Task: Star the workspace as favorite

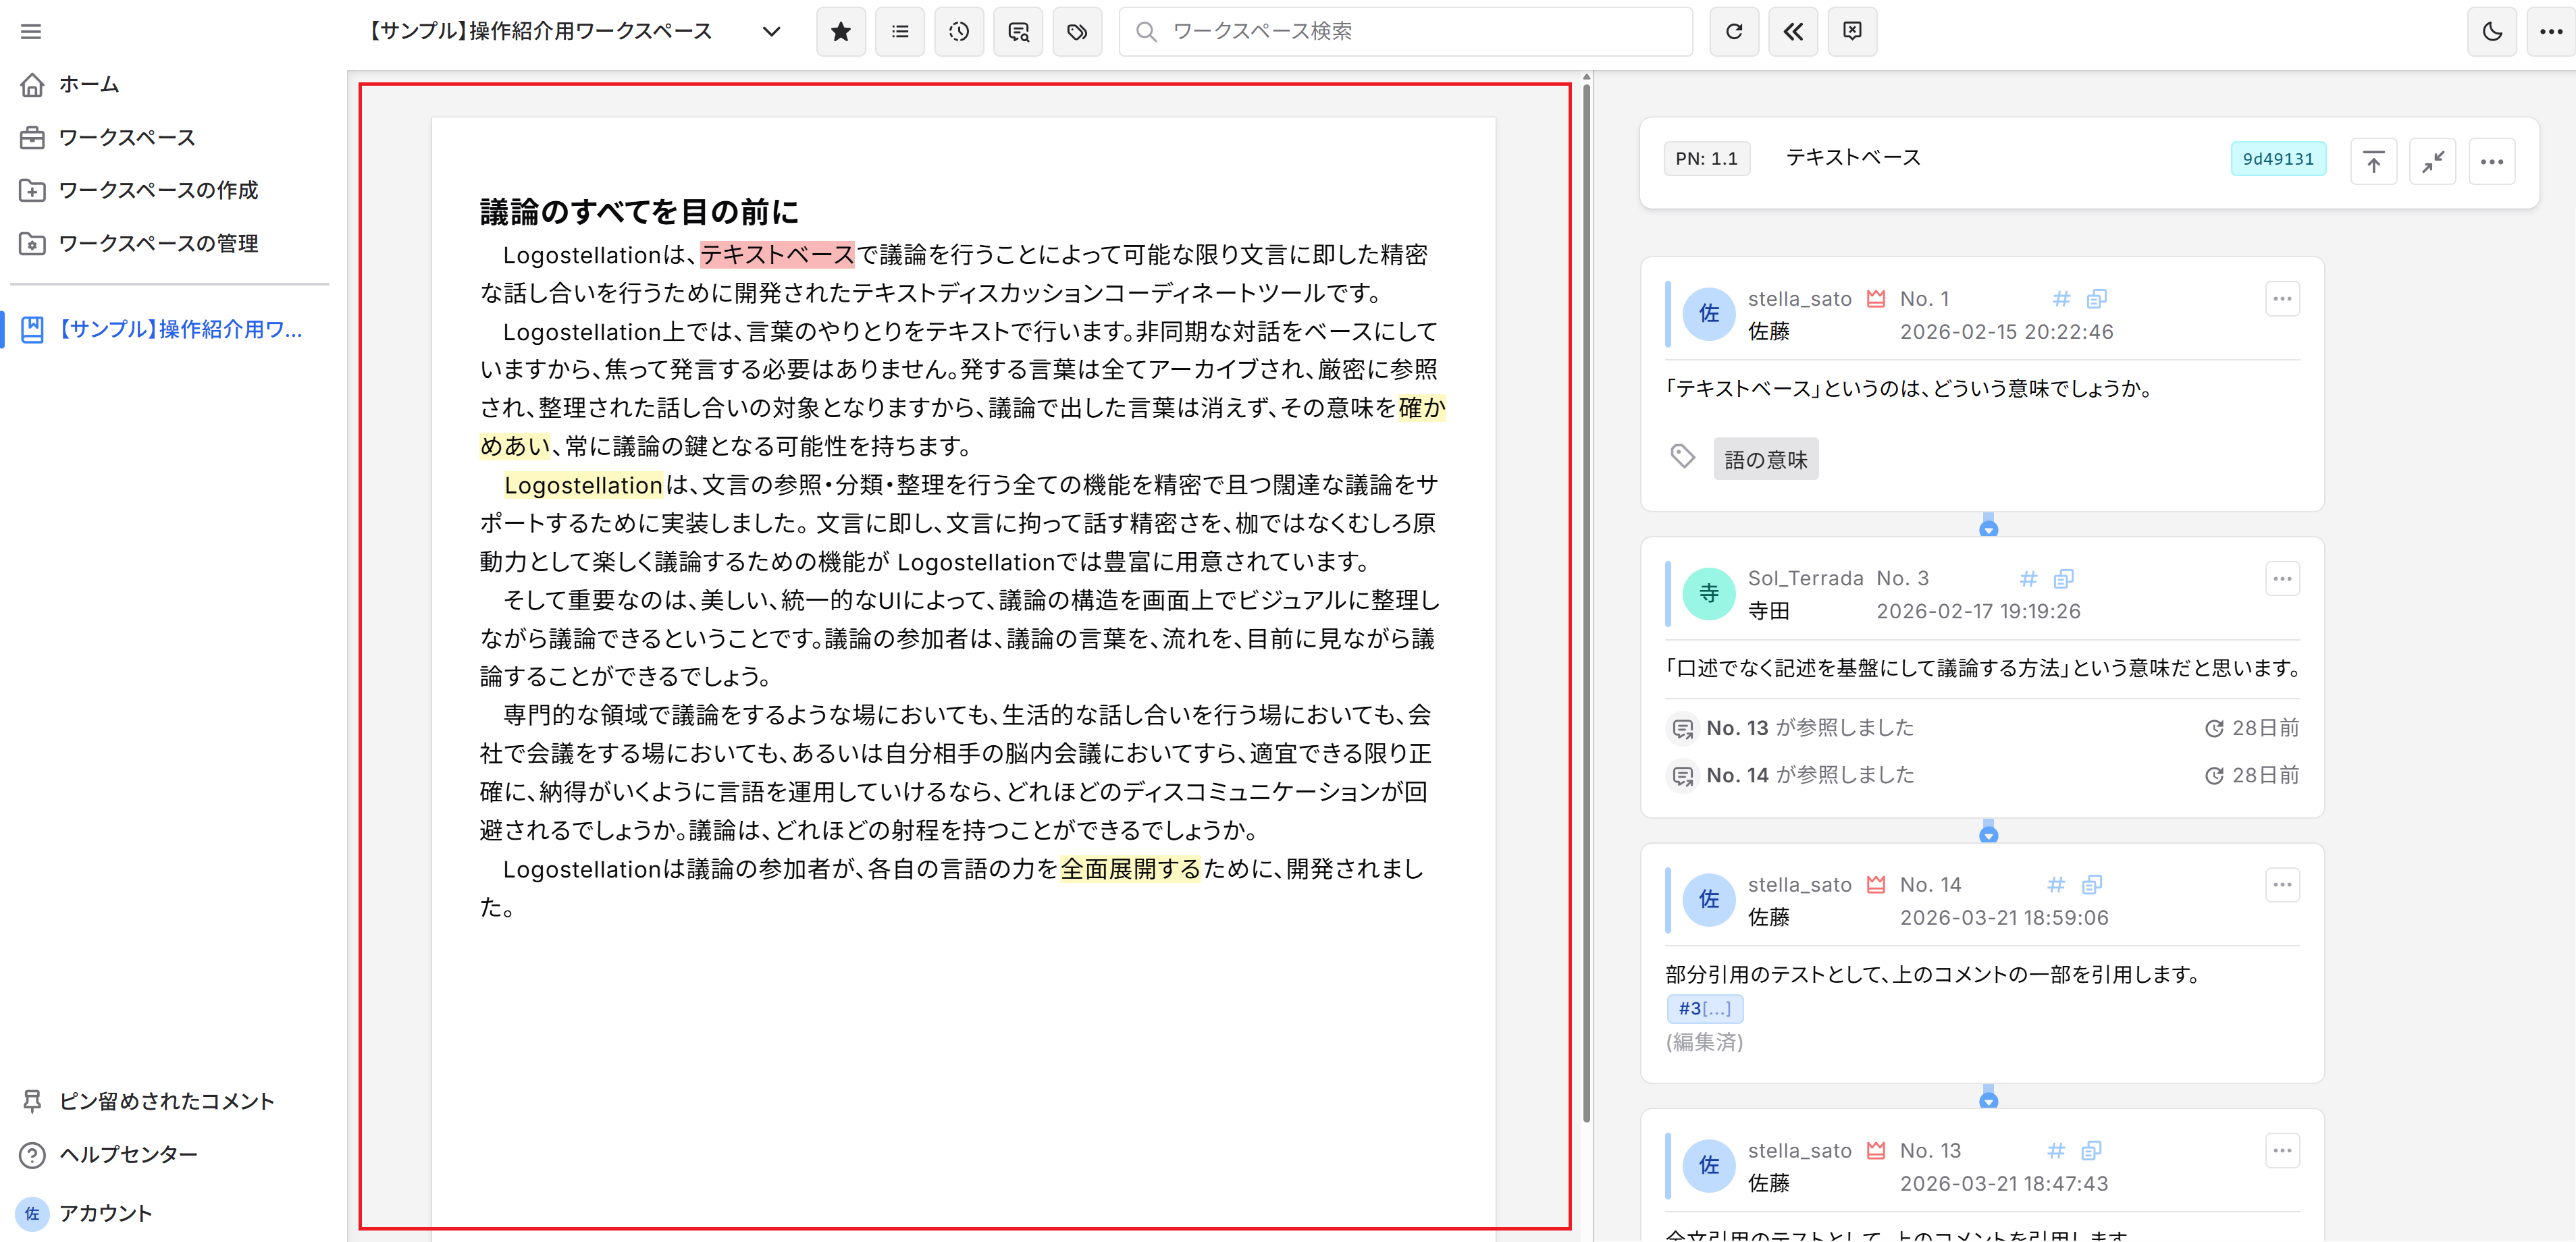Action: coord(841,32)
